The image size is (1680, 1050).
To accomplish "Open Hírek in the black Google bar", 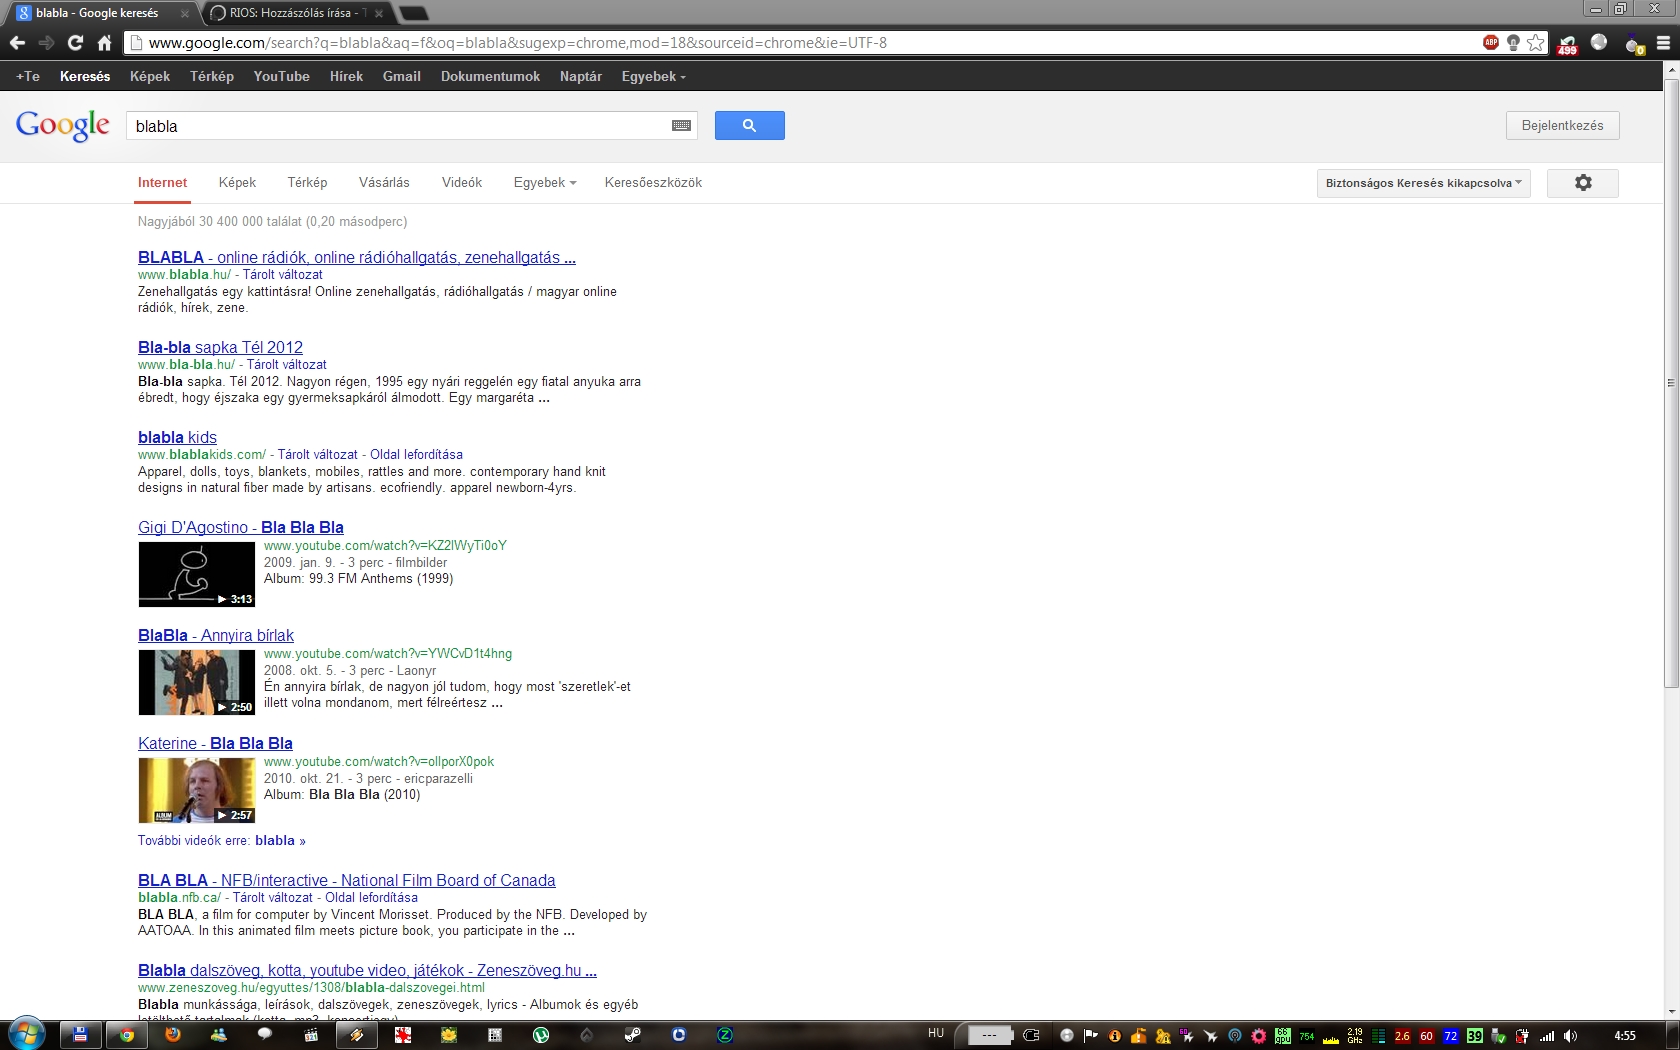I will tap(346, 76).
